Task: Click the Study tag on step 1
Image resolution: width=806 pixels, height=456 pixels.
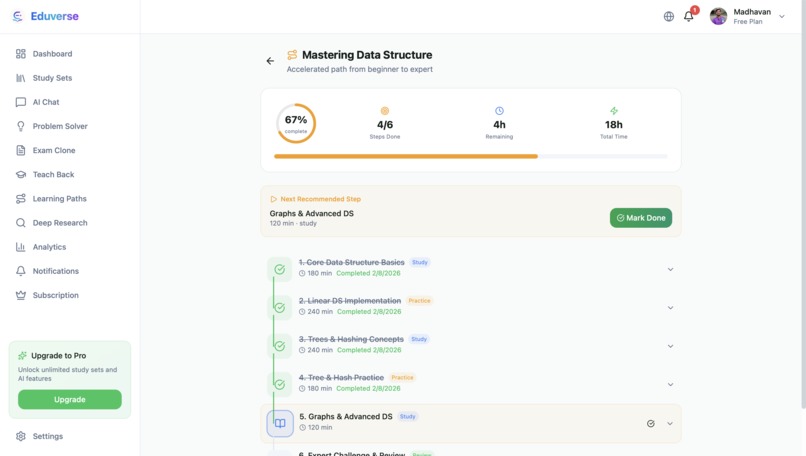Action: tap(419, 262)
